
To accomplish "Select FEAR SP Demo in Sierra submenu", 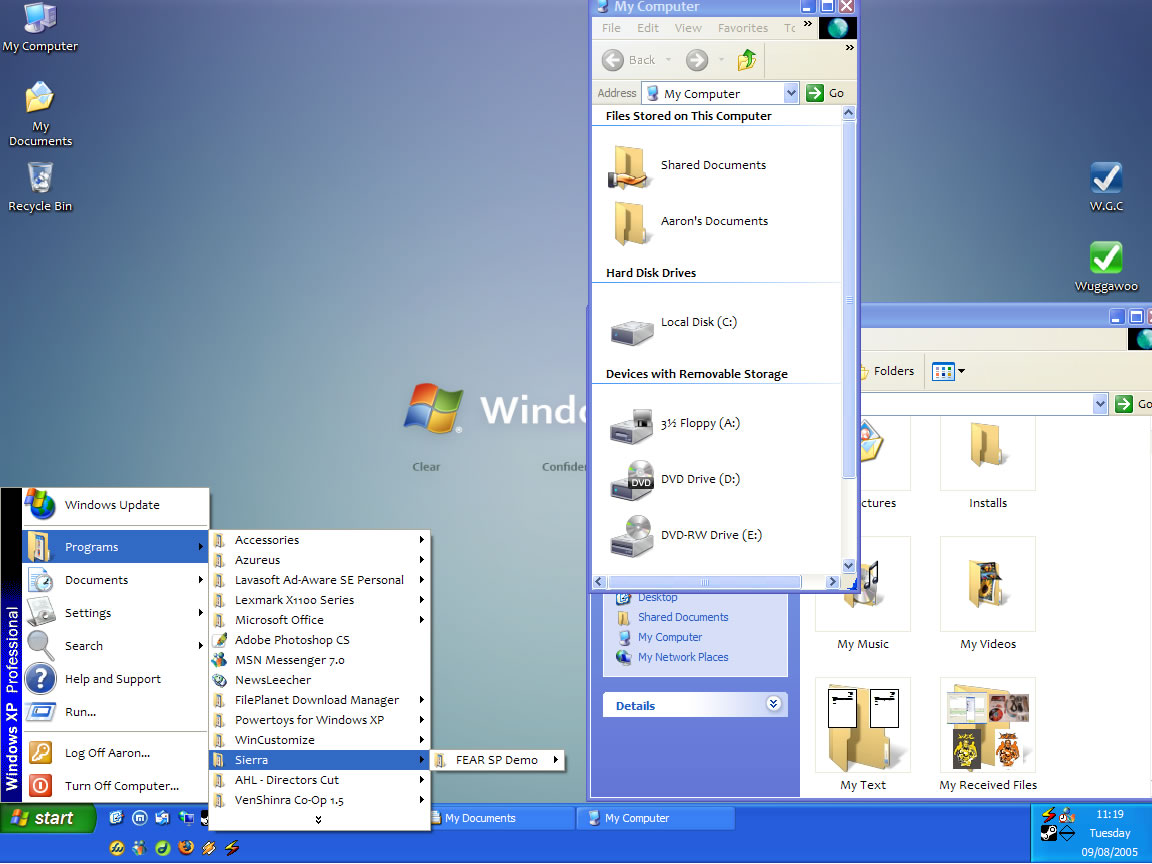I will [x=497, y=760].
